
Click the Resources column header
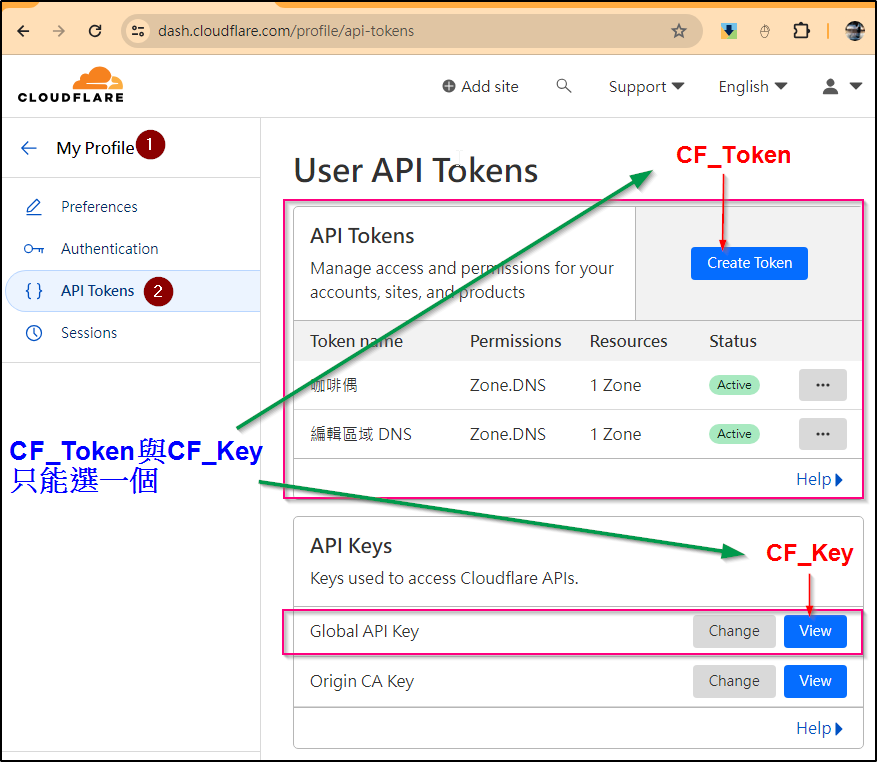tap(628, 341)
